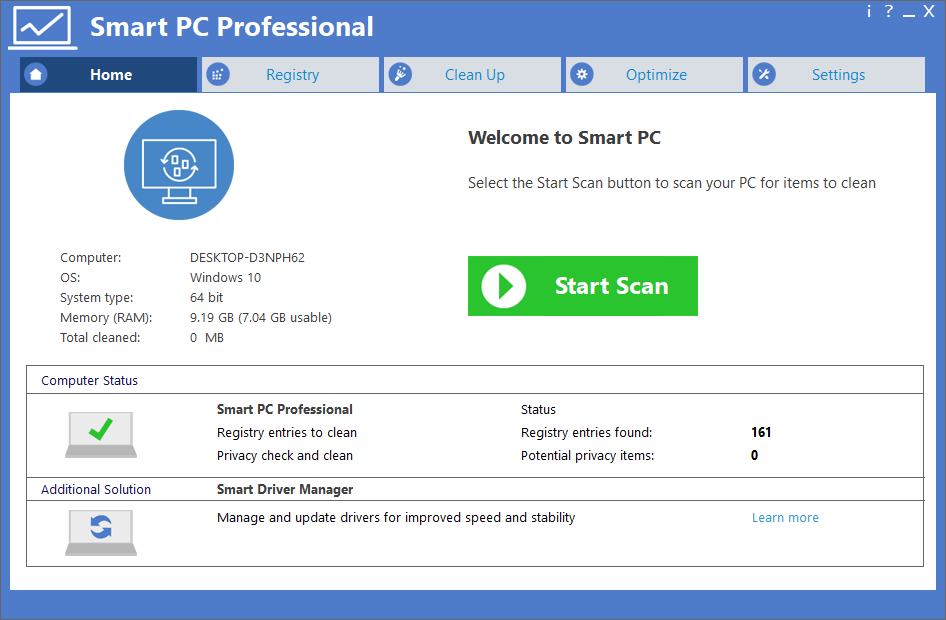Click the 'Smart Driver Manager' heading
This screenshot has width=946, height=620.
coord(285,489)
